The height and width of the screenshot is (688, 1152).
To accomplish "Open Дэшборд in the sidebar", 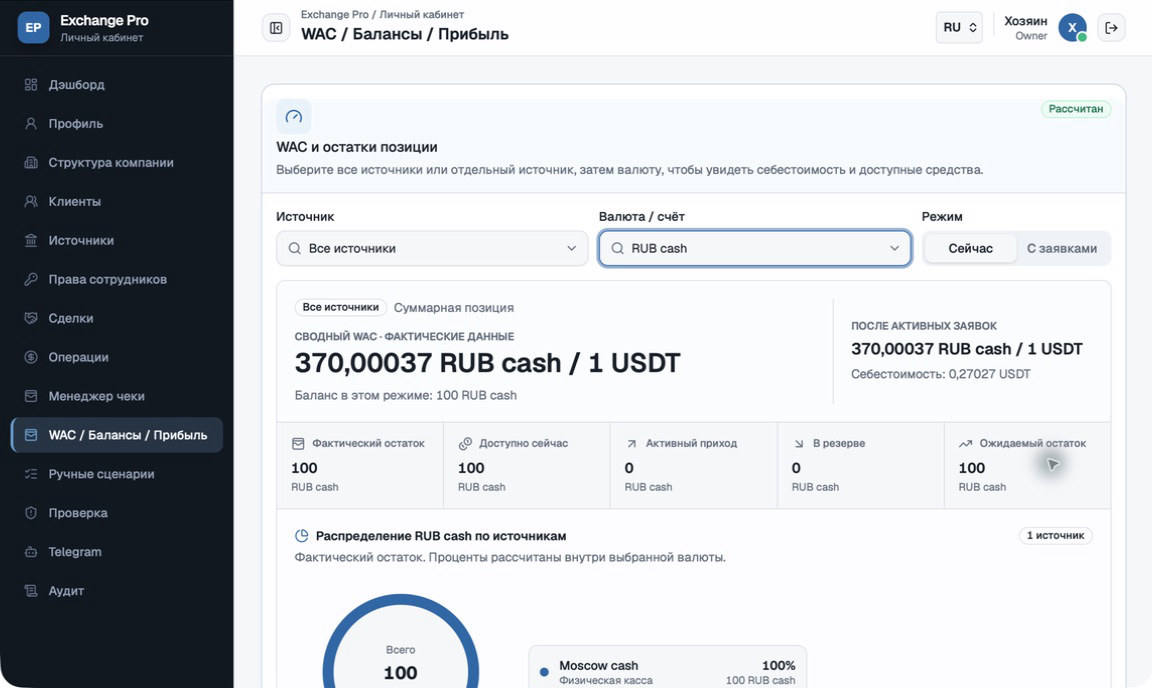I will point(116,85).
